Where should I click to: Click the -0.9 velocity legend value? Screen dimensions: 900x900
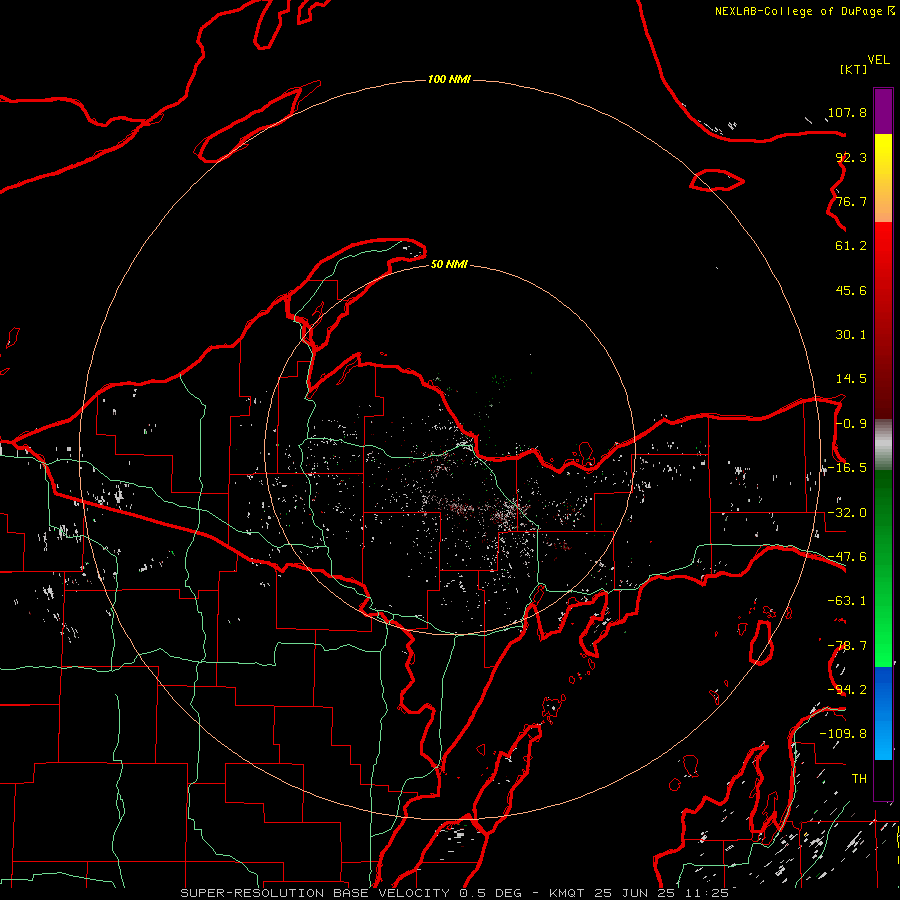[851, 424]
